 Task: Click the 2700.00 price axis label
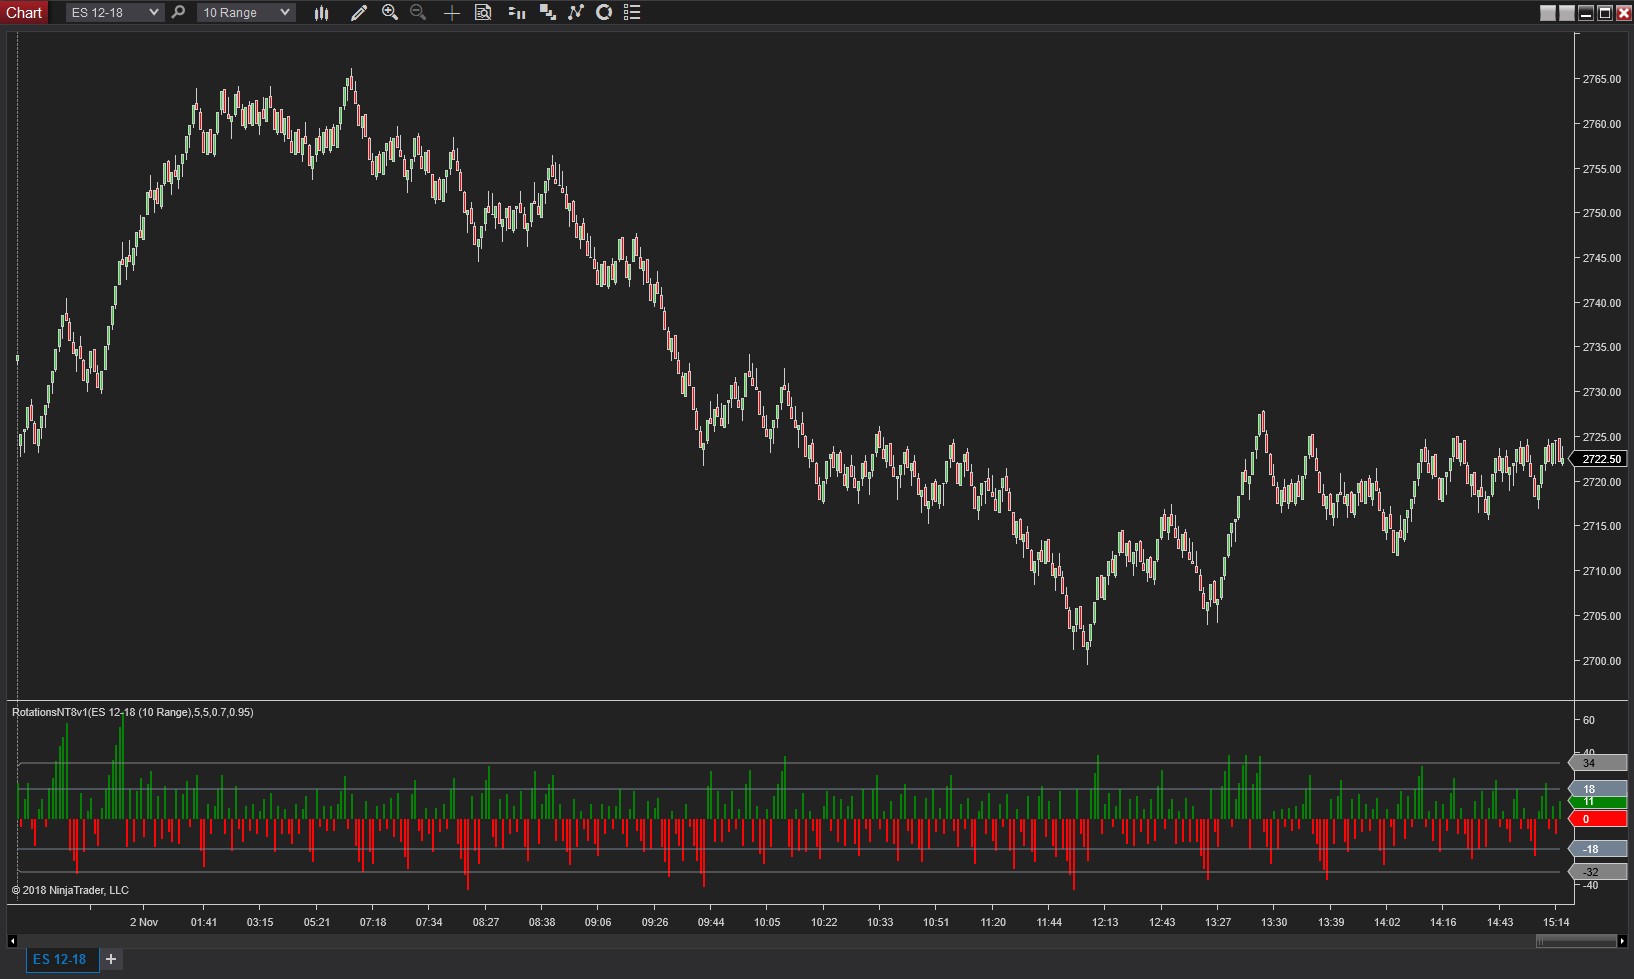pos(1601,661)
